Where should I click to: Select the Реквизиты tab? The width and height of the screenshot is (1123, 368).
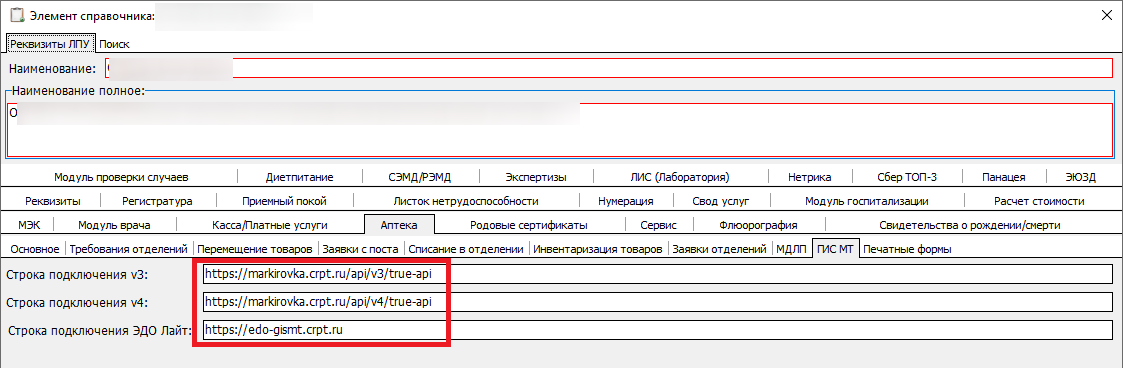pyautogui.click(x=52, y=201)
